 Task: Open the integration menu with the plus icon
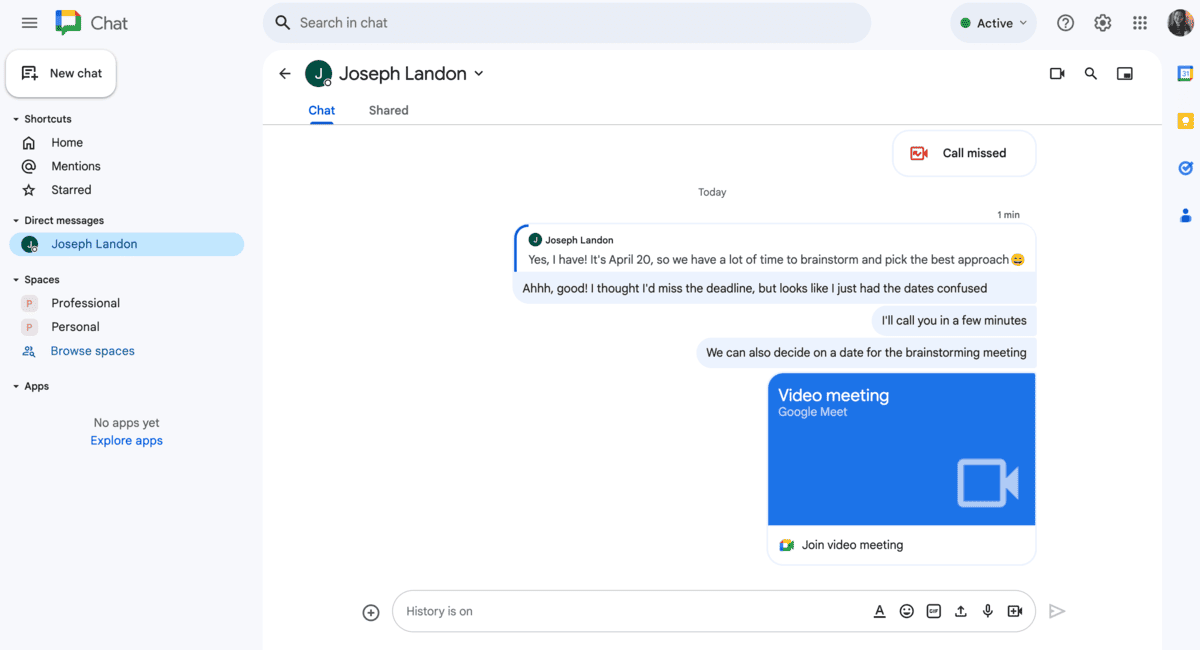[371, 612]
